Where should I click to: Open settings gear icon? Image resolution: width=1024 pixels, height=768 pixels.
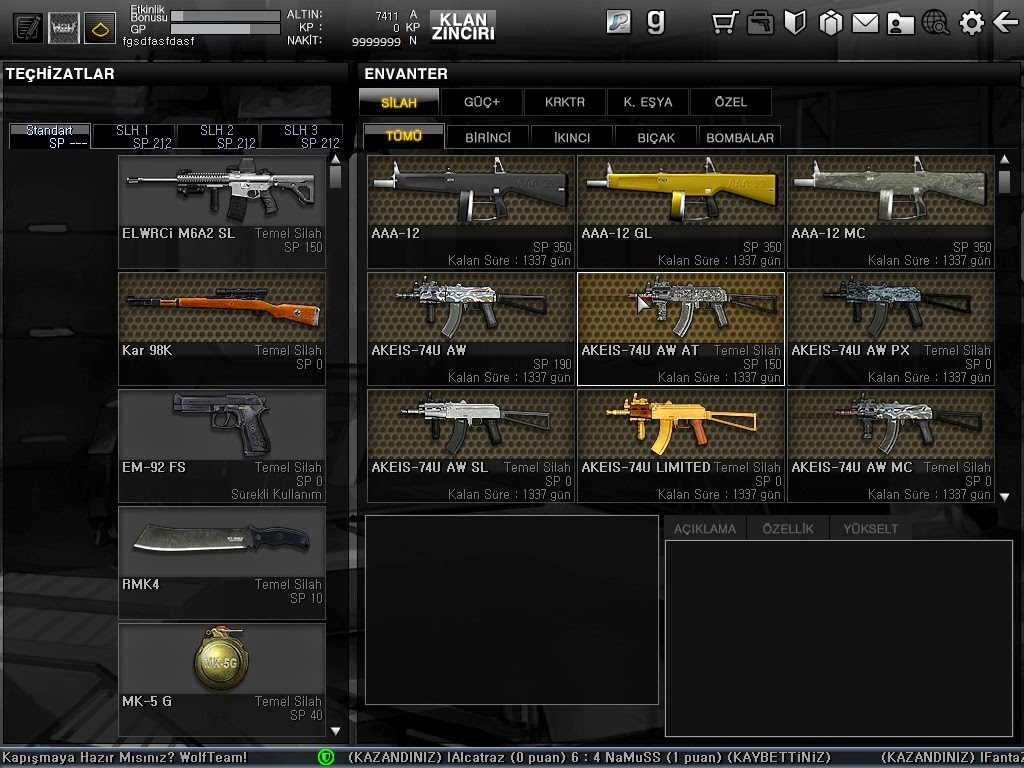(x=971, y=23)
